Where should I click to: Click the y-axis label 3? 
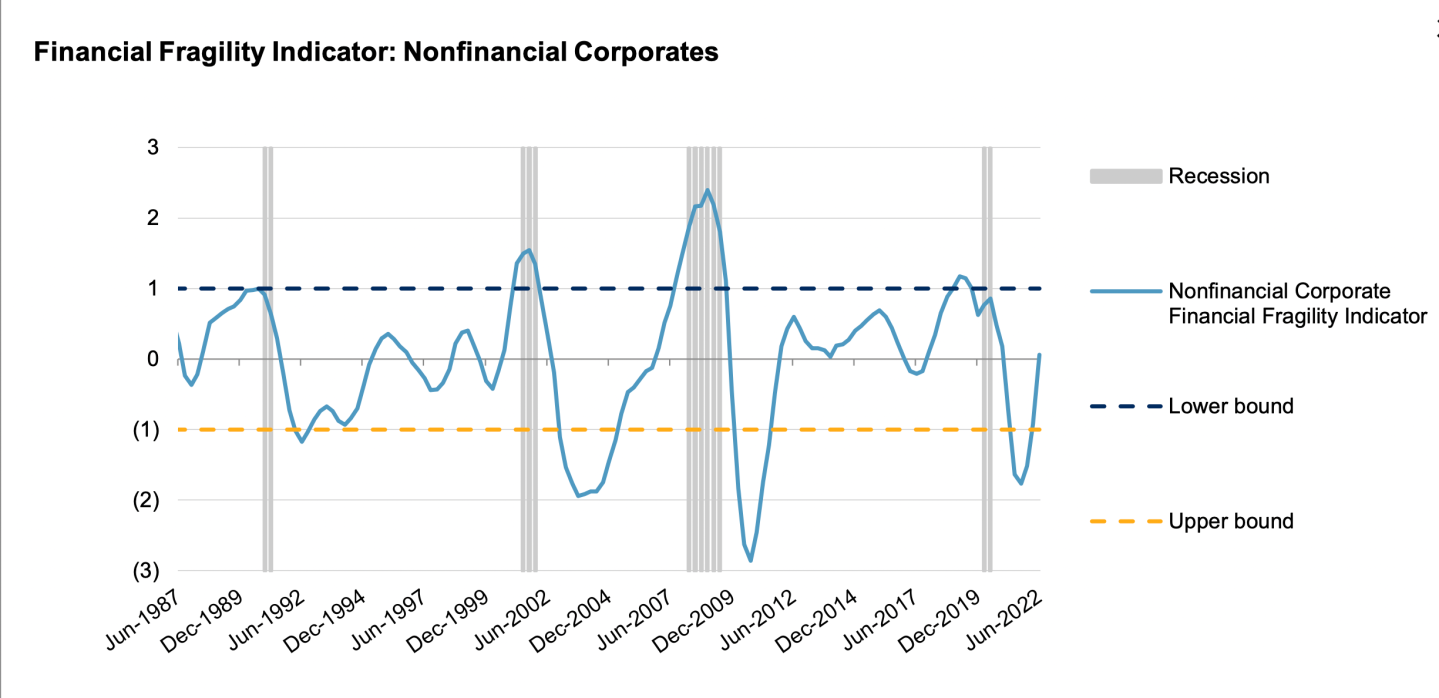point(154,148)
